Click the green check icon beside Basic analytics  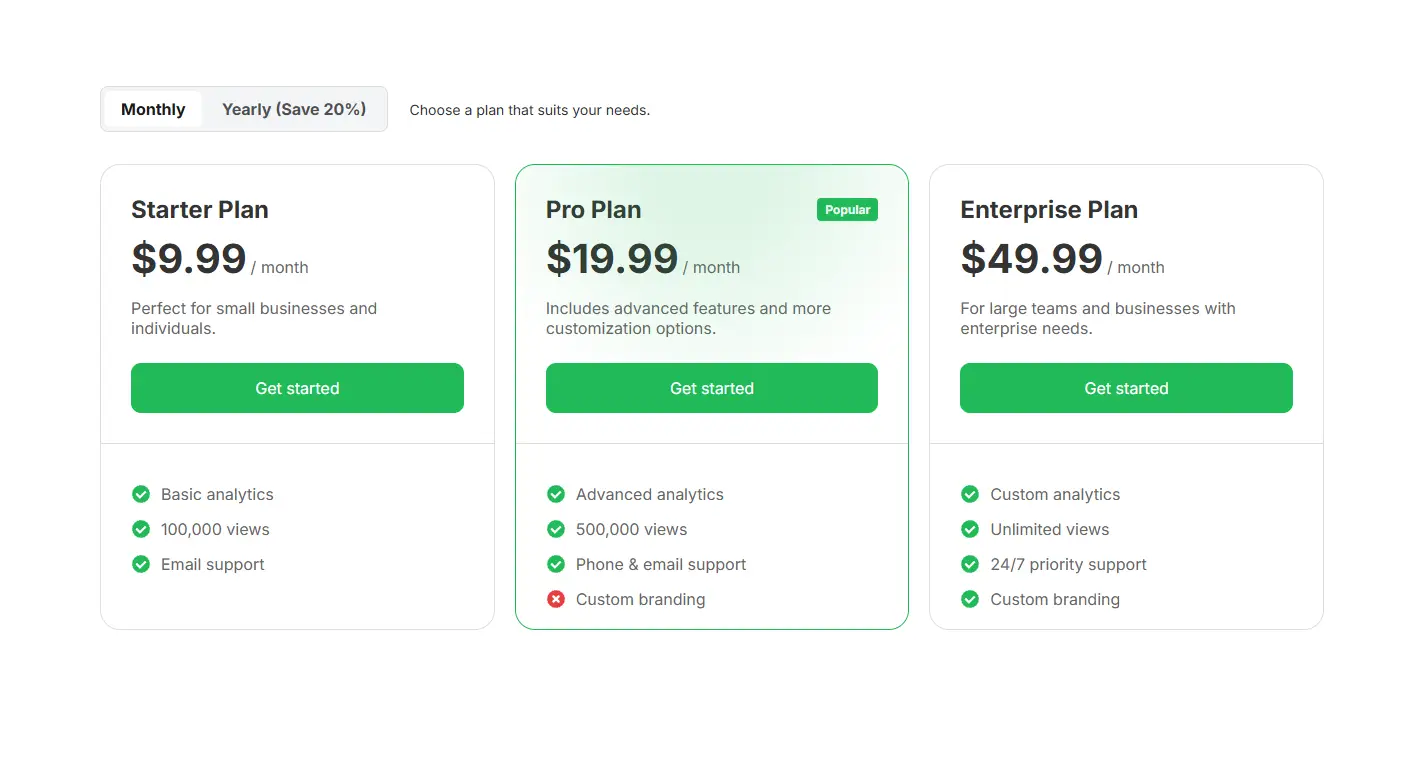[x=141, y=494]
